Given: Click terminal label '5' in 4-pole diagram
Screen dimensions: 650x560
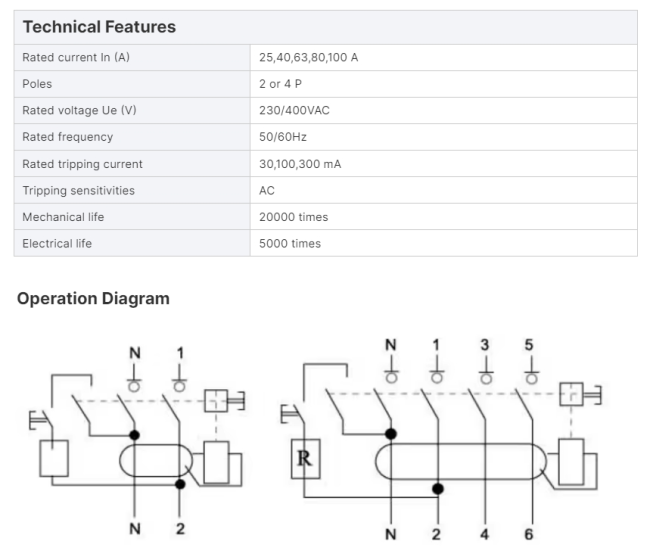Looking at the screenshot, I should tap(529, 345).
